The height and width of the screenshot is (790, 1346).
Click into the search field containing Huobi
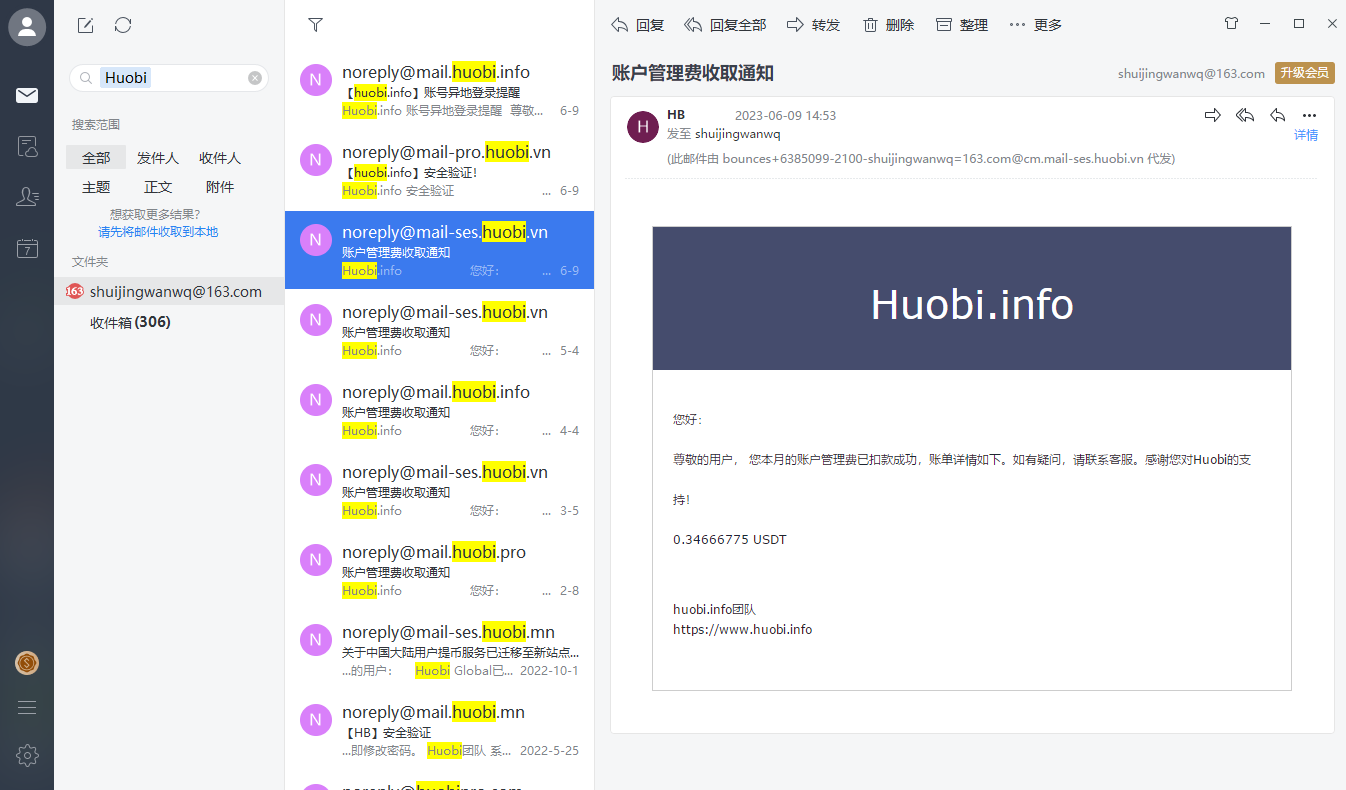tap(168, 78)
